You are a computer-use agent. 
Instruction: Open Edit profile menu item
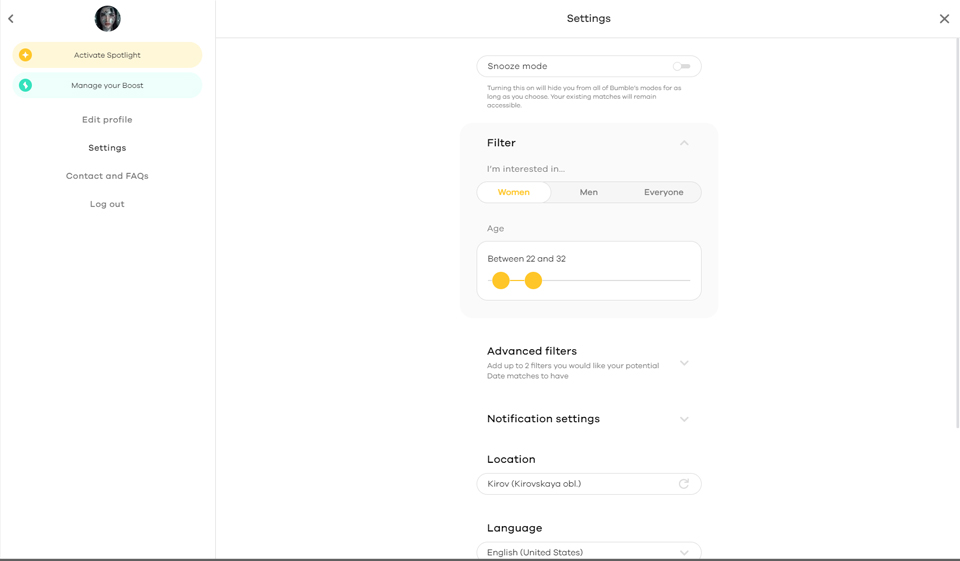(x=107, y=120)
